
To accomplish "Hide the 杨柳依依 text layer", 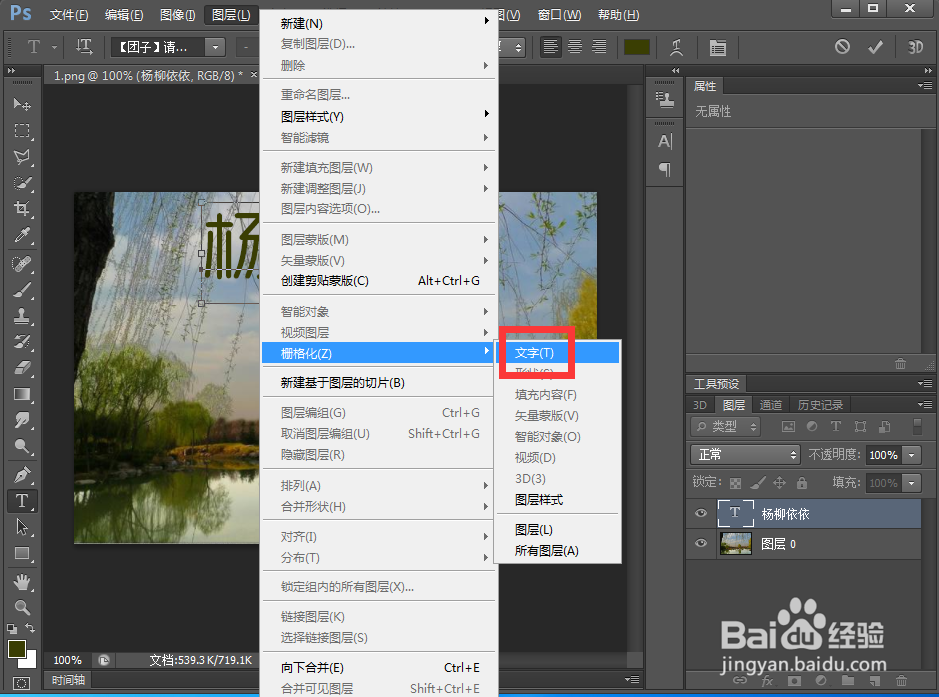I will [x=700, y=513].
